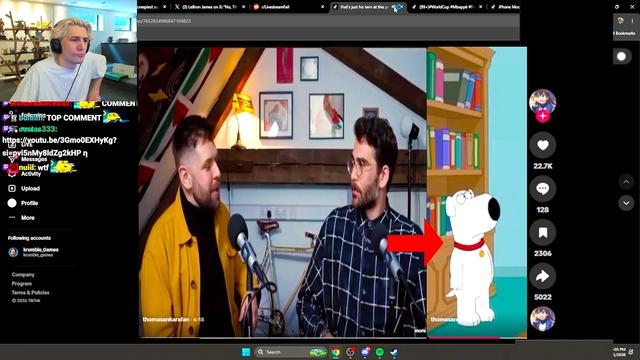This screenshot has height=360, width=640.
Task: Open the creator's avatar above the like button
Action: tap(542, 101)
